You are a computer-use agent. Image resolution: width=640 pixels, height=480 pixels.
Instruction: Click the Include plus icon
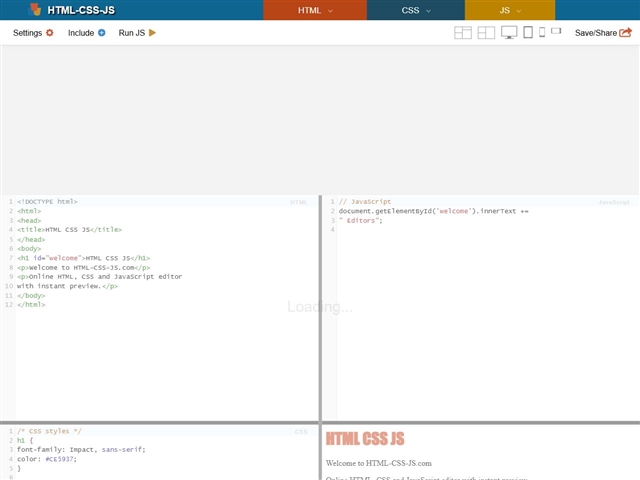[x=102, y=33]
